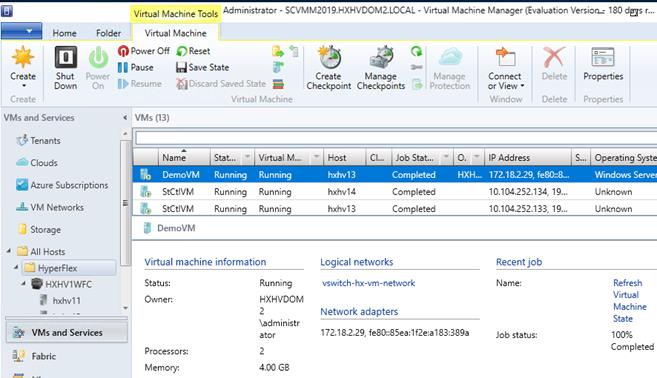657x378 pixels.
Task: Click Save State in ribbon
Action: click(x=203, y=67)
